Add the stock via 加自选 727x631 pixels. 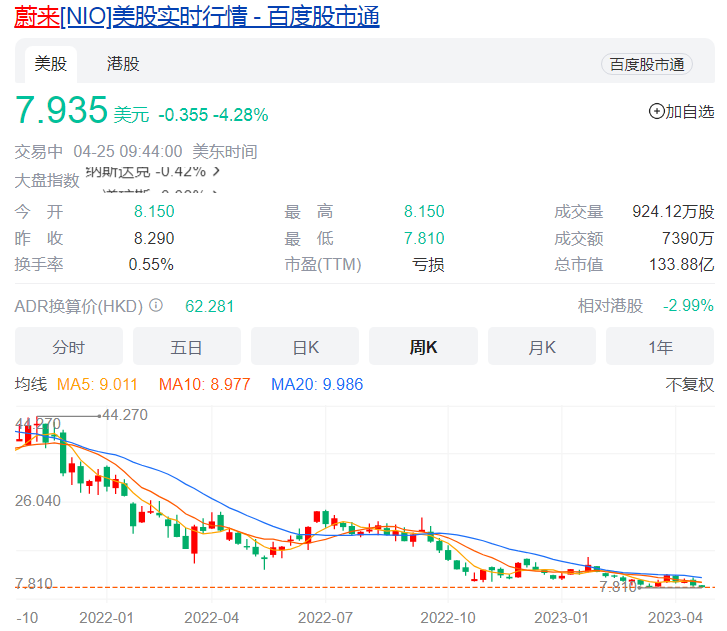point(682,112)
